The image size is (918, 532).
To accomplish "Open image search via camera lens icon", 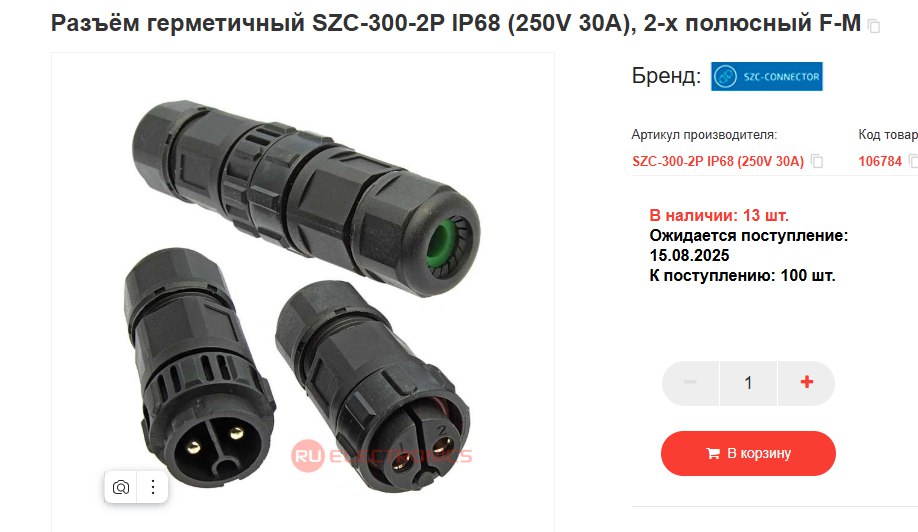I will click(121, 487).
